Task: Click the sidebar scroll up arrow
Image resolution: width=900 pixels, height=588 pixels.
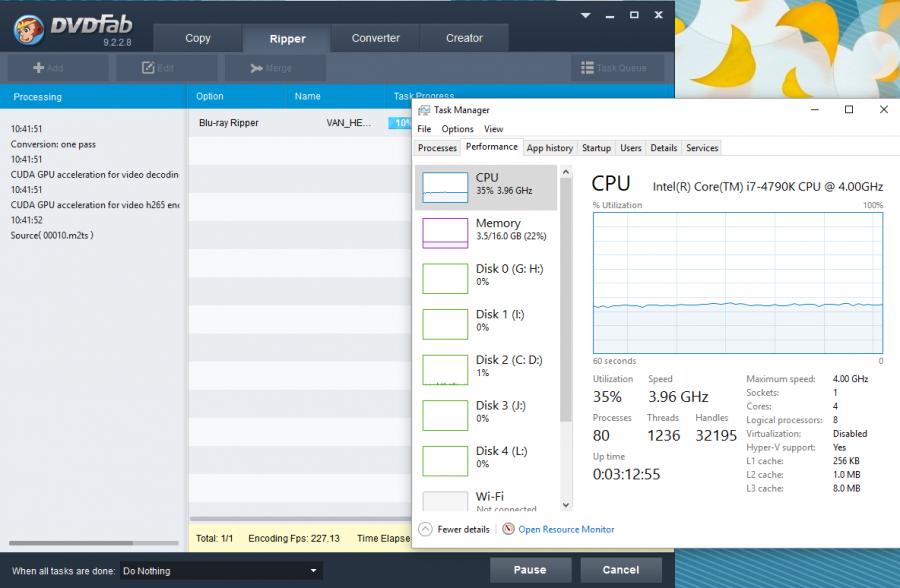Action: tap(566, 172)
